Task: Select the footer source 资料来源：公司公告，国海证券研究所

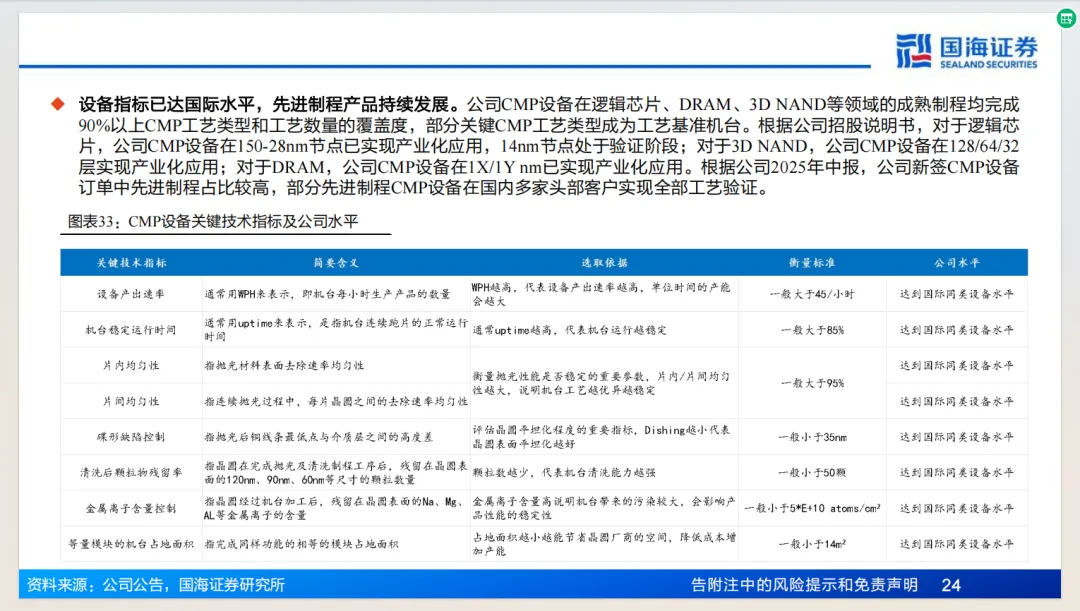Action: 156,585
